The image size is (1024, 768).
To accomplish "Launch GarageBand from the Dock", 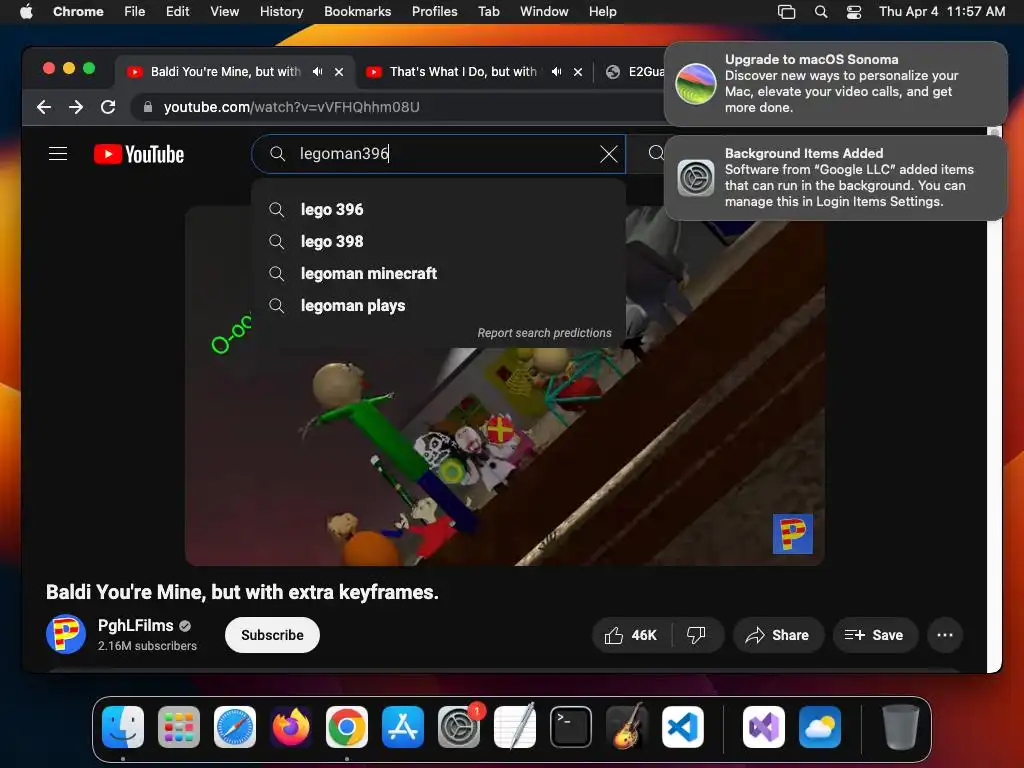I will pos(627,727).
